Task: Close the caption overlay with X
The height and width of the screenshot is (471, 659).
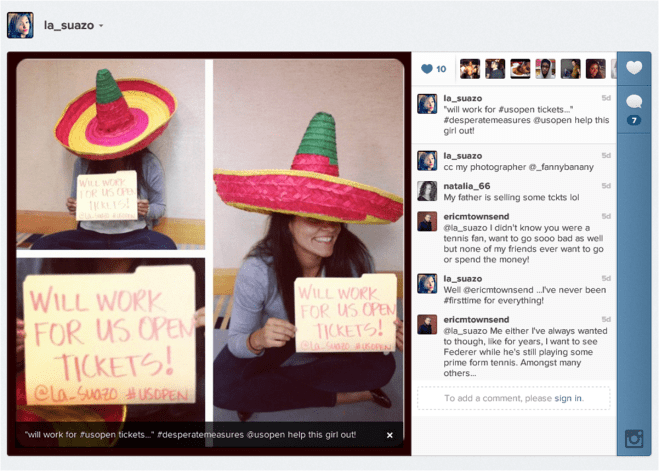Action: coord(390,435)
